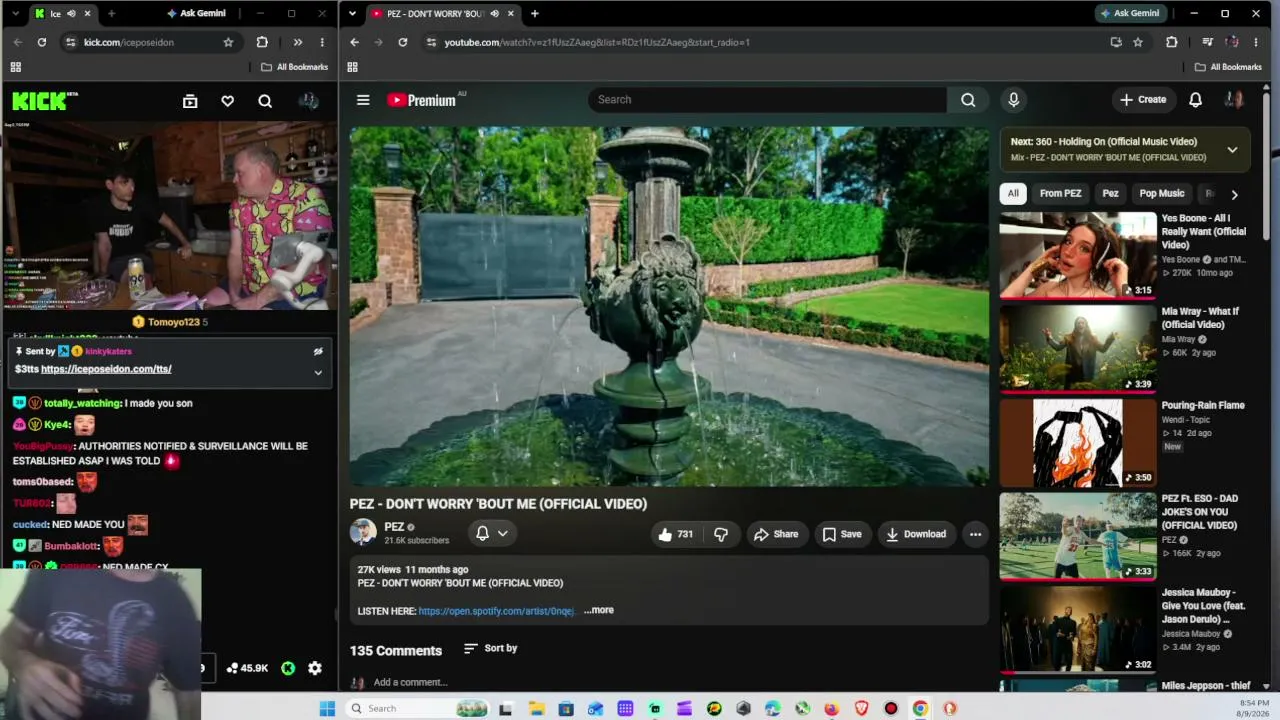Open tab search dropdown in YouTube window
The width and height of the screenshot is (1280, 720).
click(x=353, y=13)
